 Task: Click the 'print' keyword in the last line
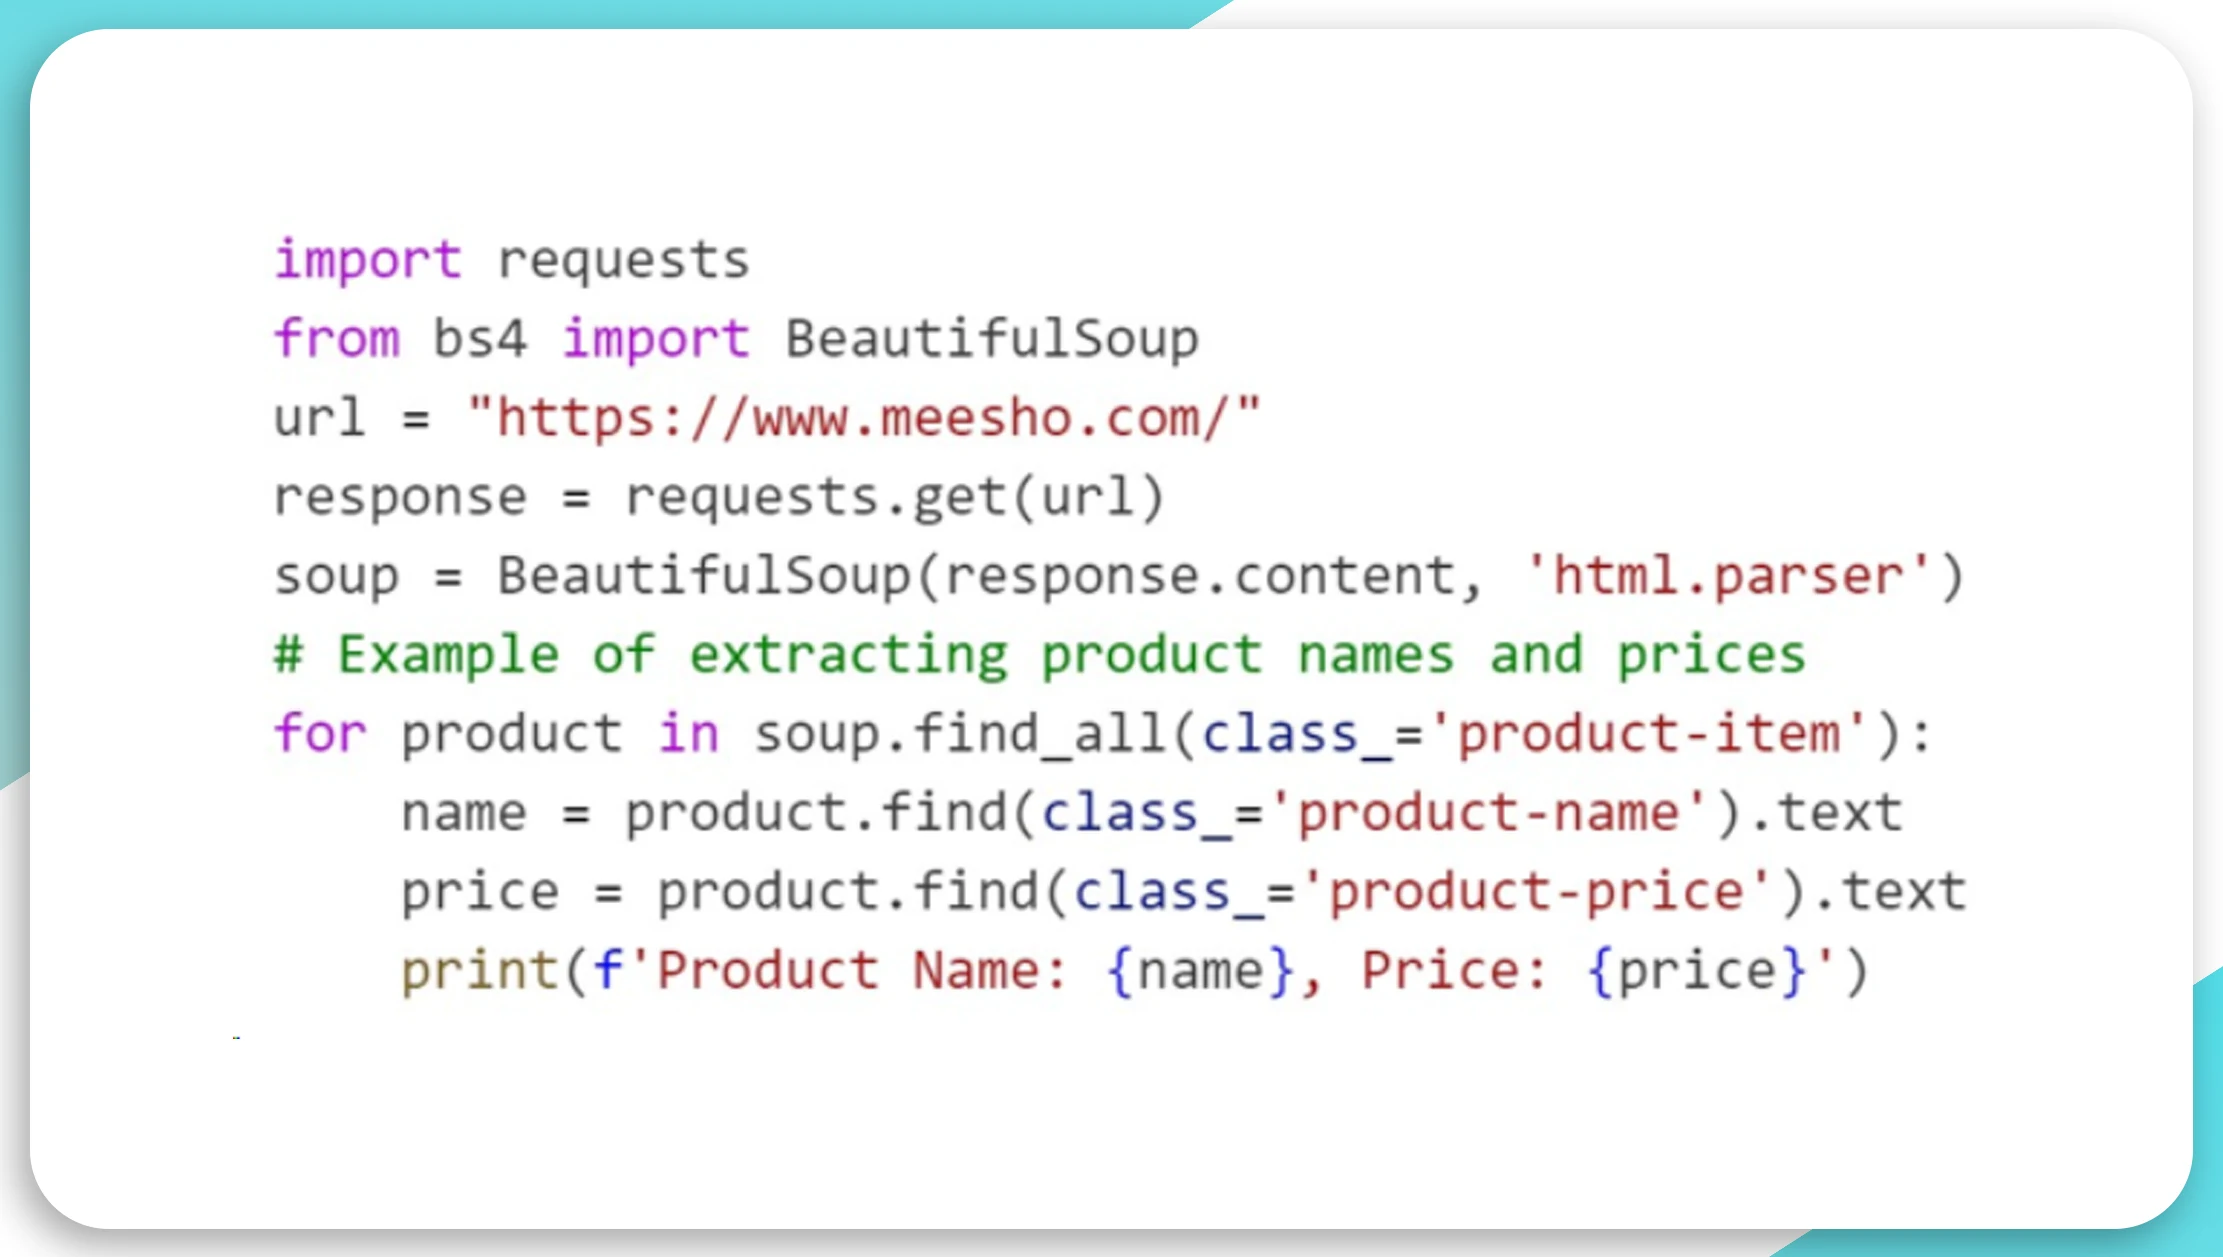pos(479,971)
